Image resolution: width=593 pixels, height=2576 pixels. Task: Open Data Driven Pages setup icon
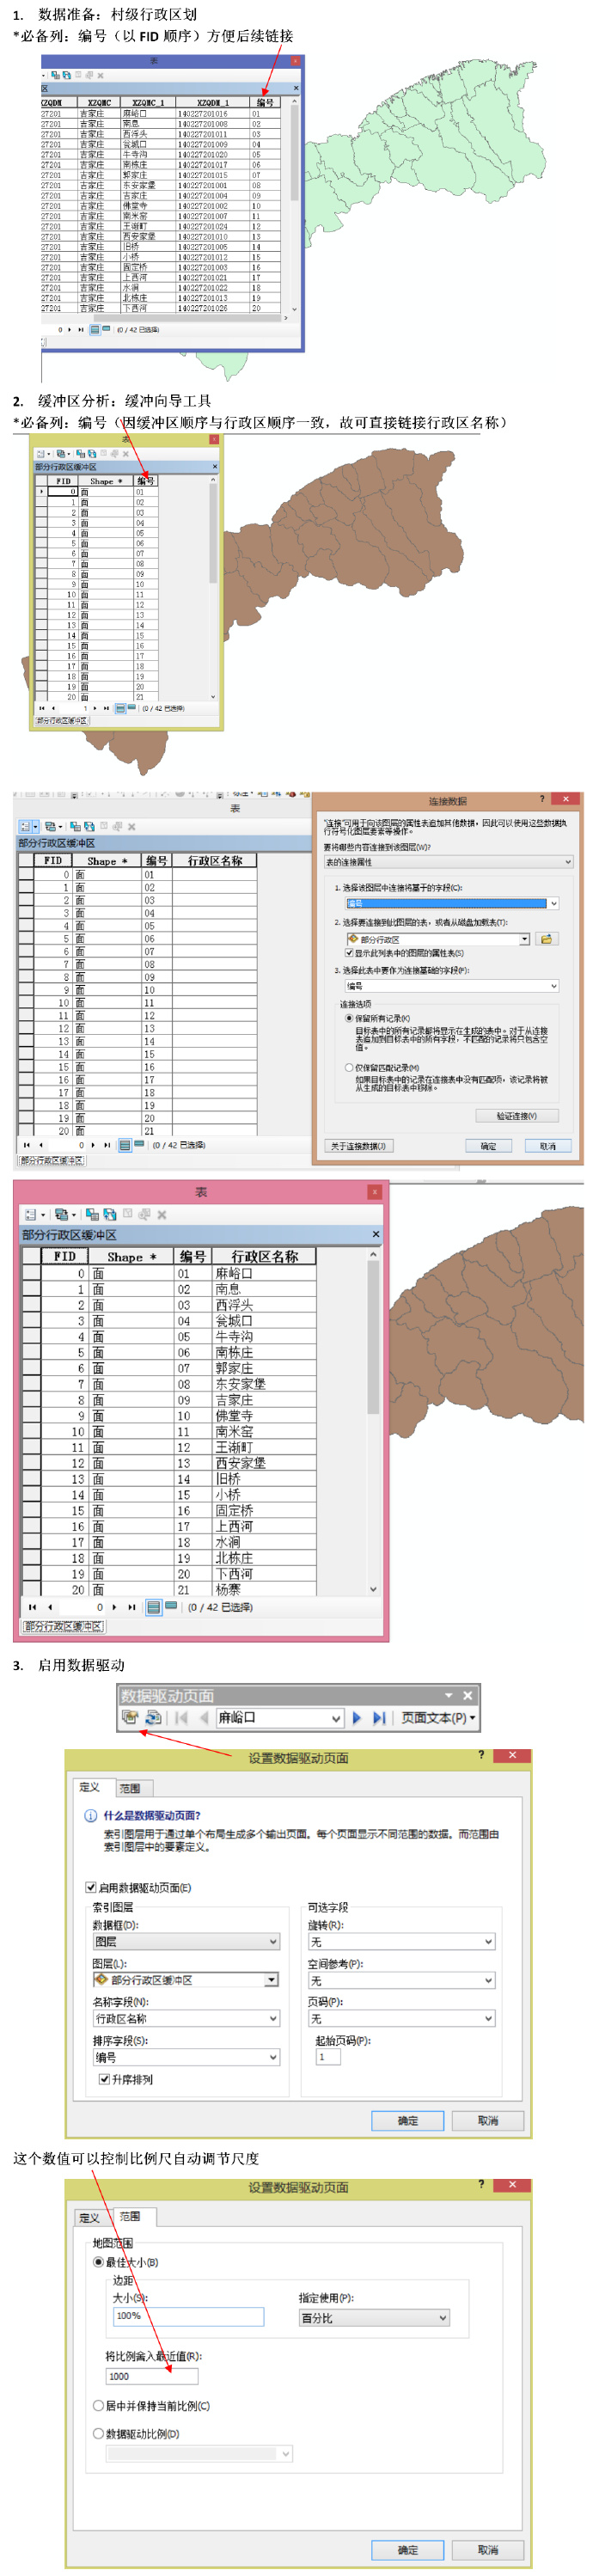click(129, 1717)
